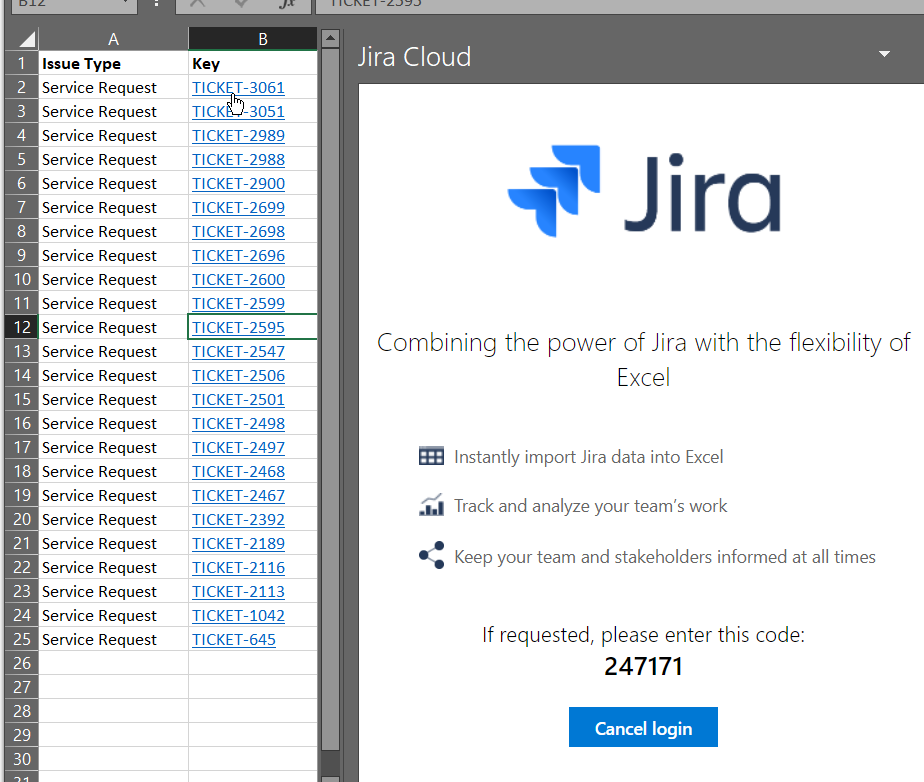Open the TICKET-2696 link
The height and width of the screenshot is (782, 924).
pos(238,256)
